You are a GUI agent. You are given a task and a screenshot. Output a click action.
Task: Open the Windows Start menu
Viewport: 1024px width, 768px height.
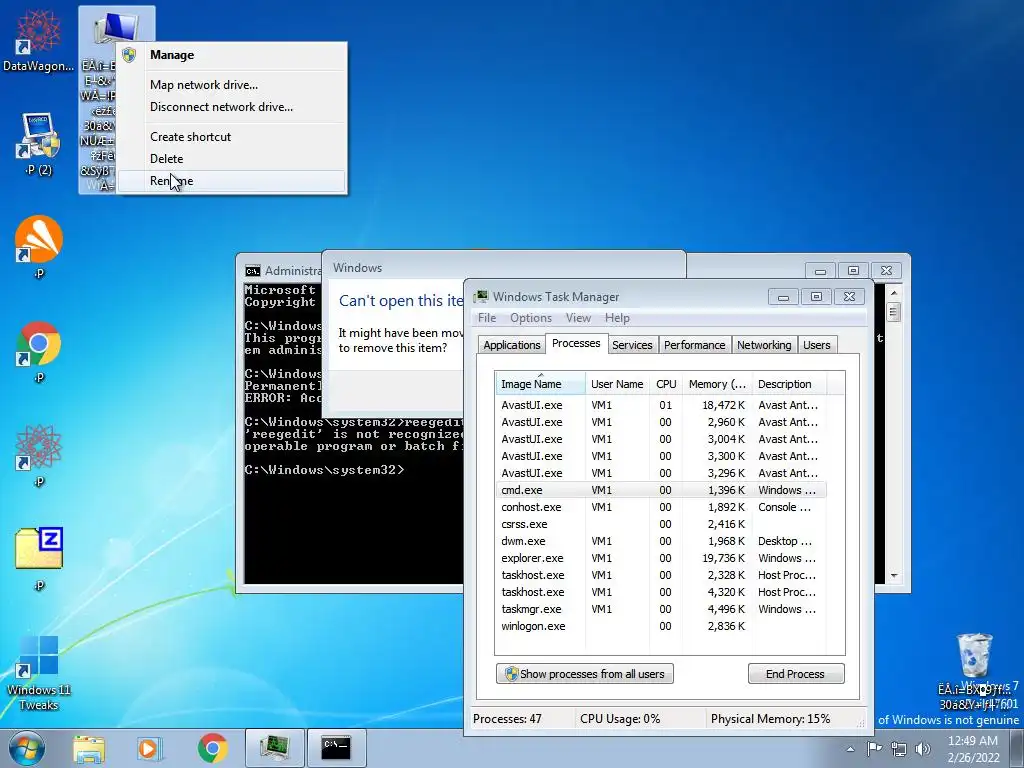[27, 748]
